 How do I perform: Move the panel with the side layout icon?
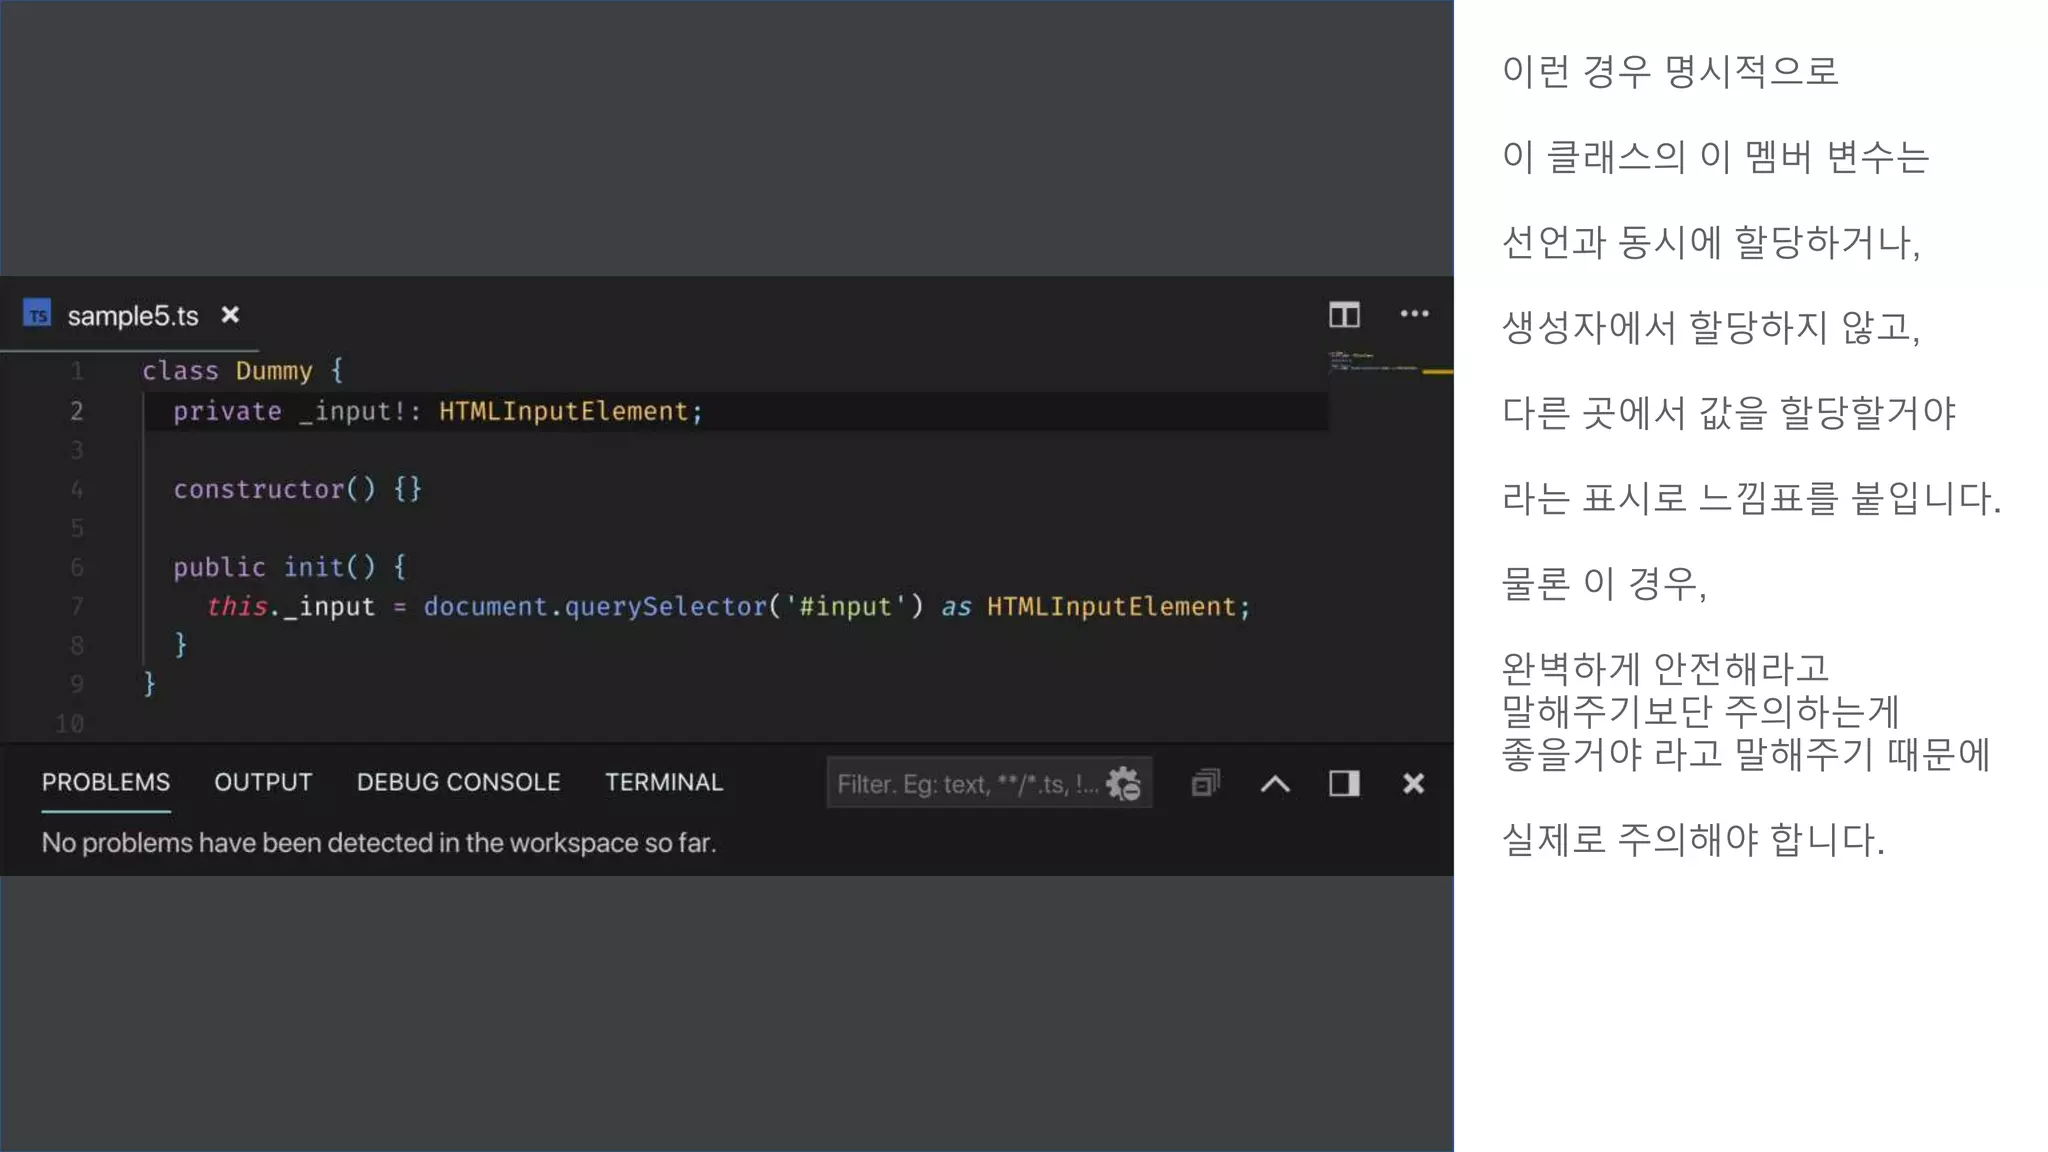coord(1344,783)
